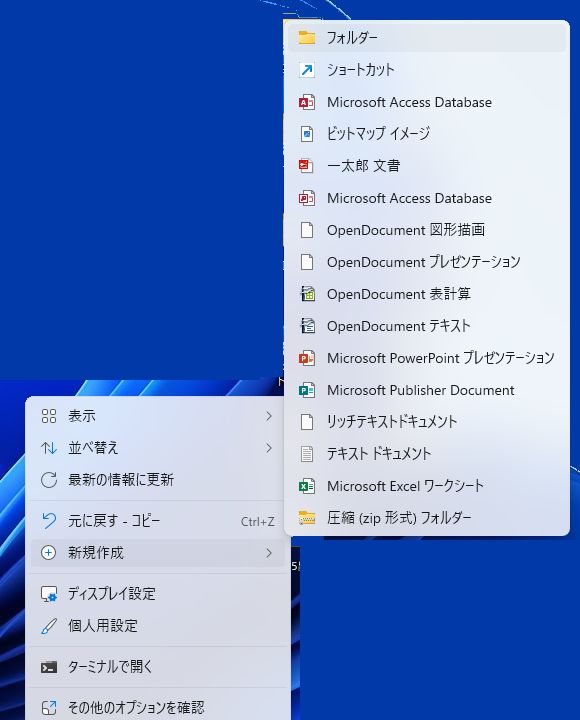The width and height of the screenshot is (580, 720).
Task: Expand the 表示 submenu arrow
Action: [269, 416]
